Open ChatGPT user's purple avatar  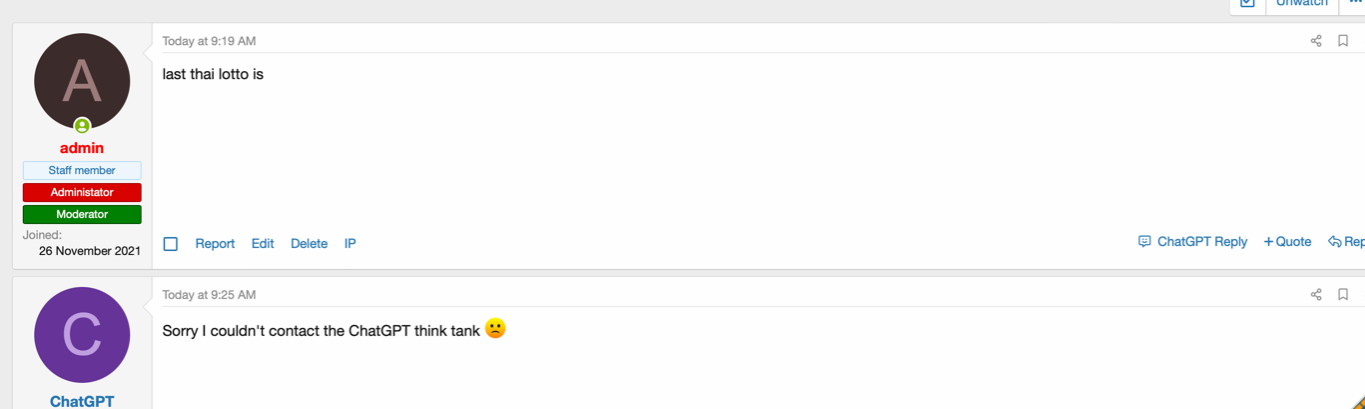point(82,335)
